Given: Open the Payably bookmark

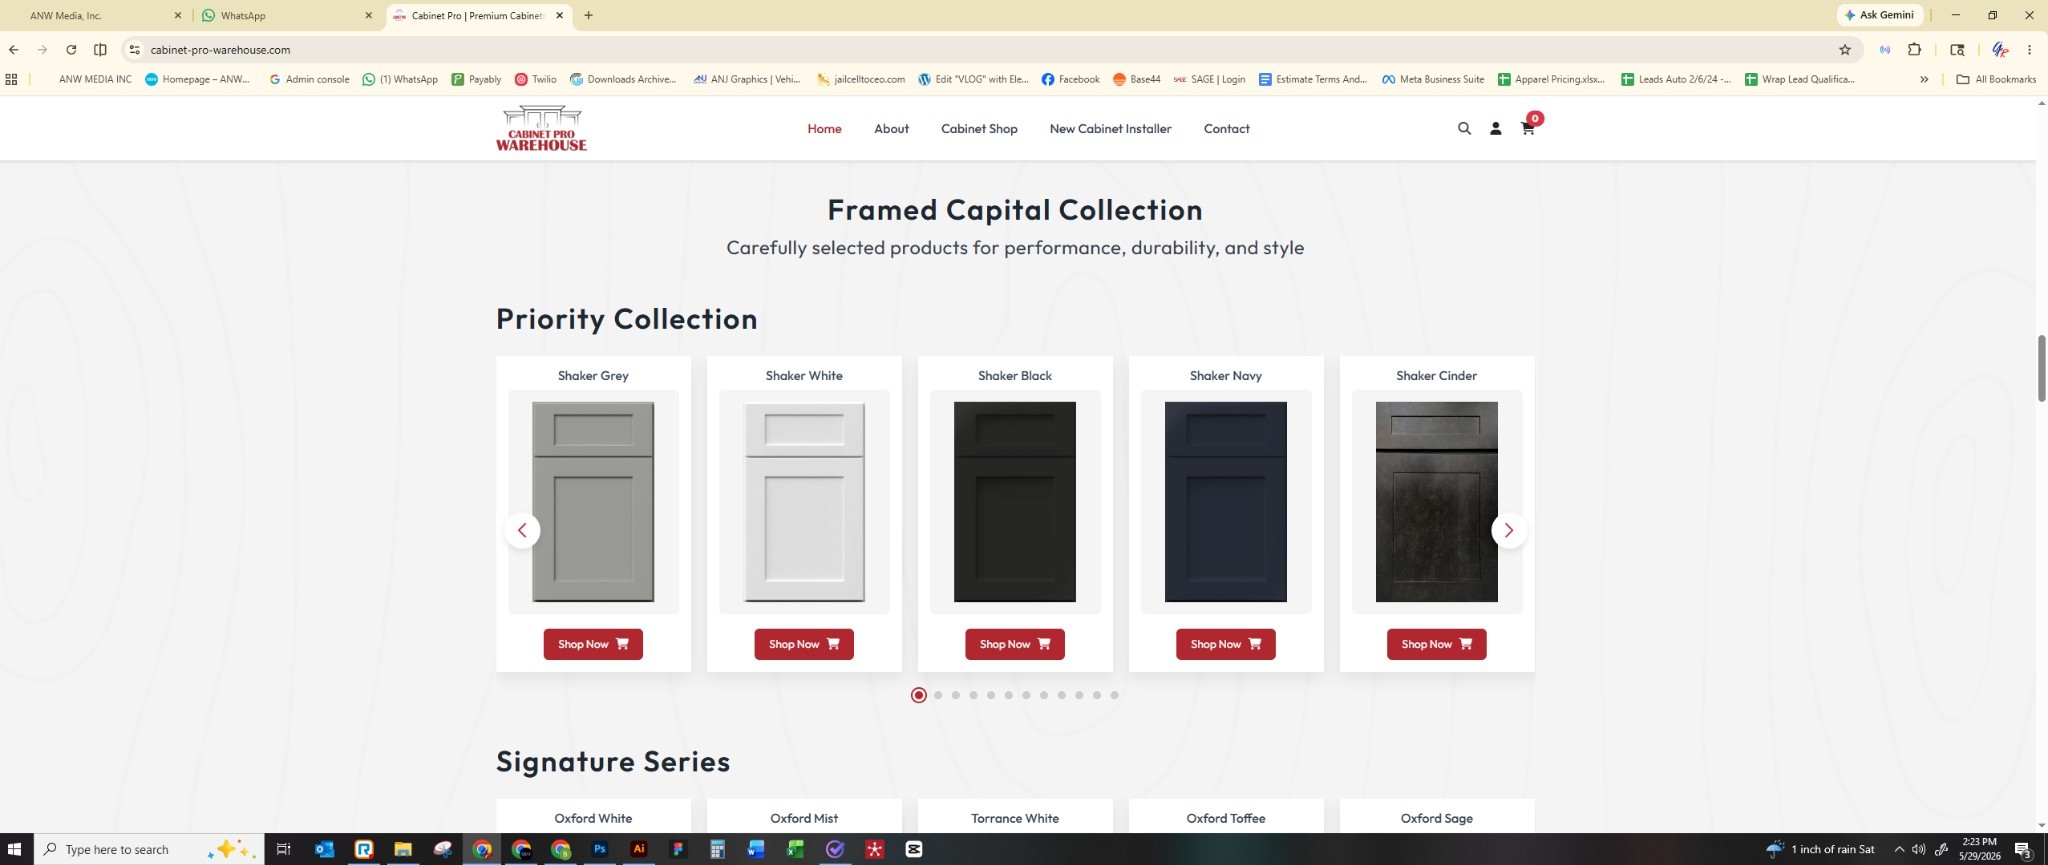Looking at the screenshot, I should coord(476,79).
